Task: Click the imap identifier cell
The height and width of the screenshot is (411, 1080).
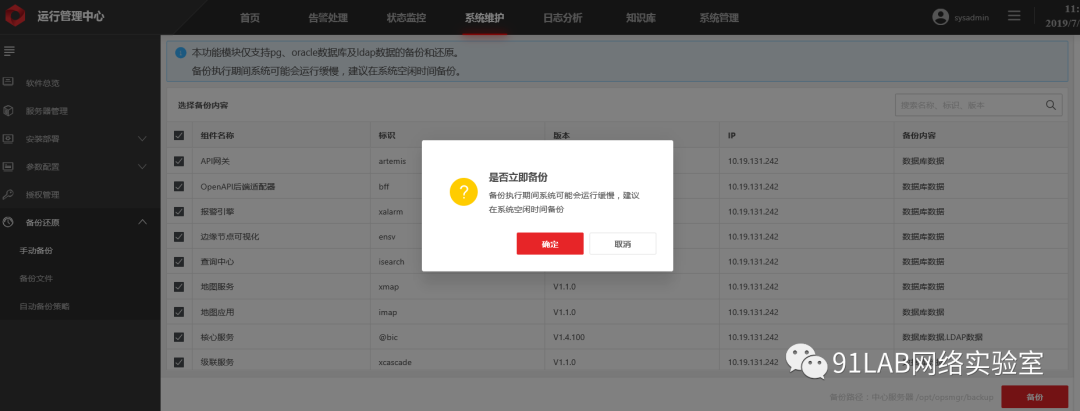Action: pos(388,312)
